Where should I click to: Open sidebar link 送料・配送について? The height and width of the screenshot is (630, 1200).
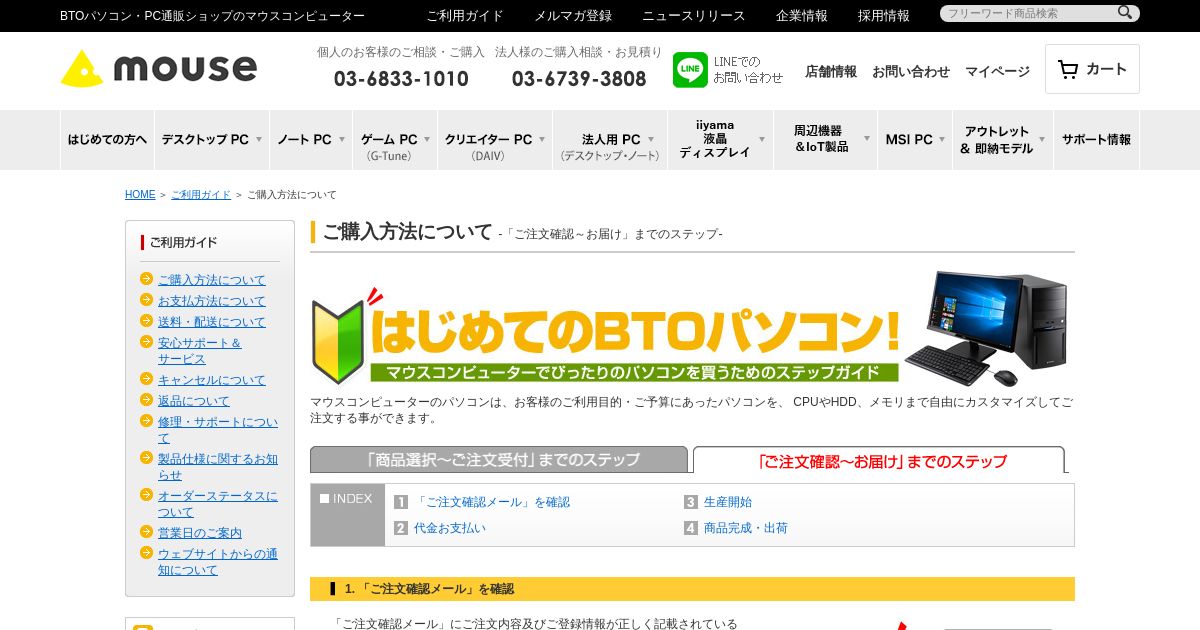tap(212, 322)
